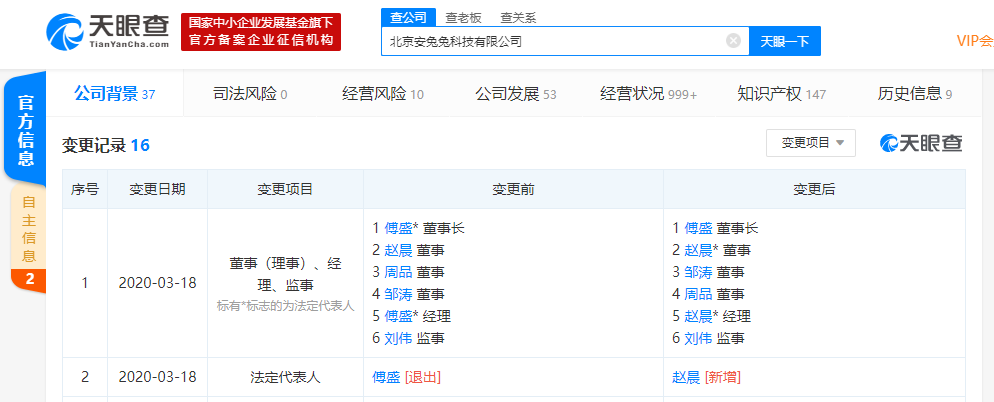Click the 变更前 column header
Viewport: 994px width, 402px height.
point(513,189)
